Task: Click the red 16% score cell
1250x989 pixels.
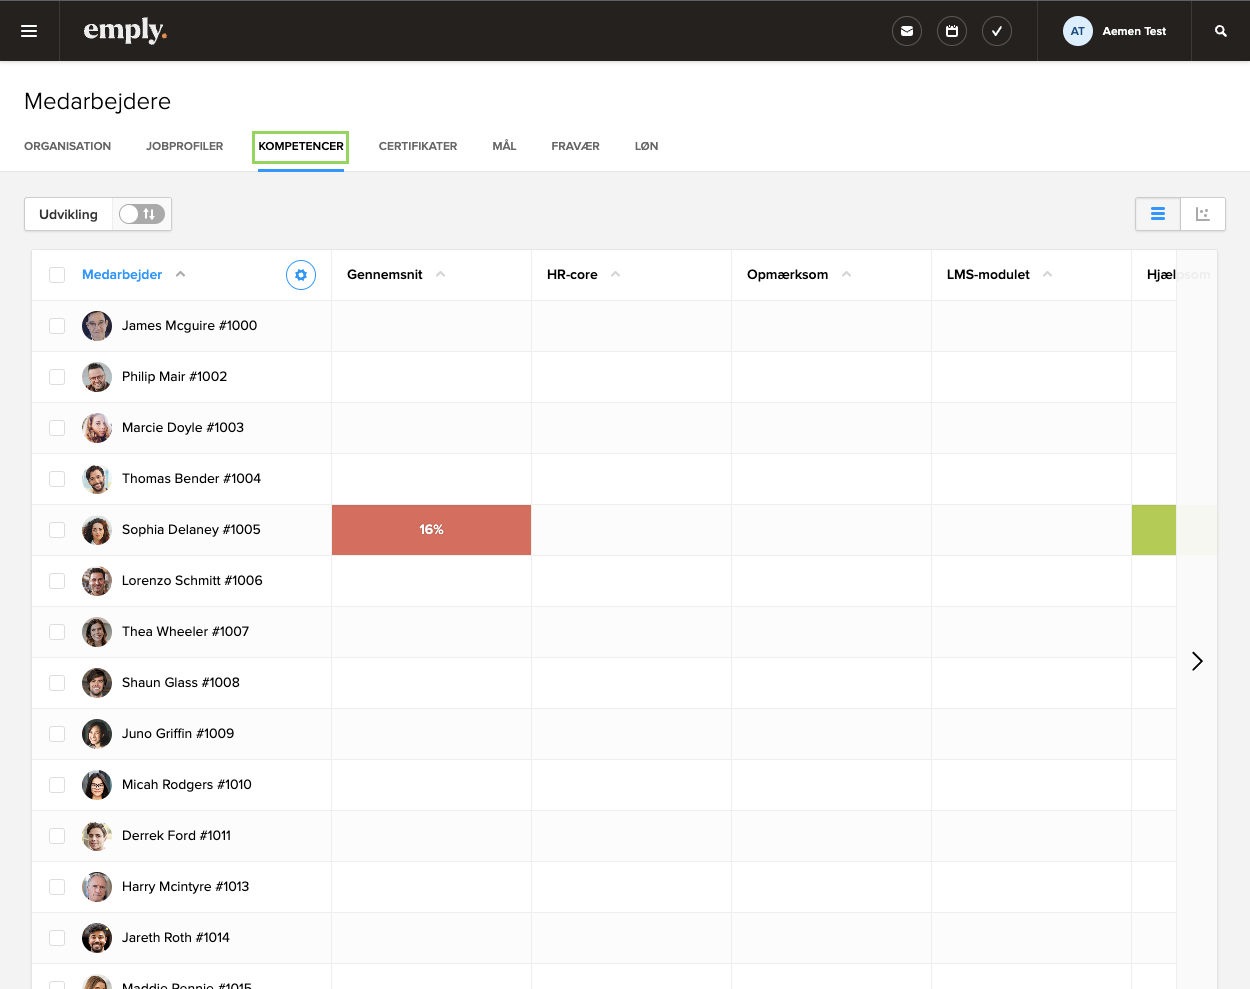Action: (x=431, y=529)
